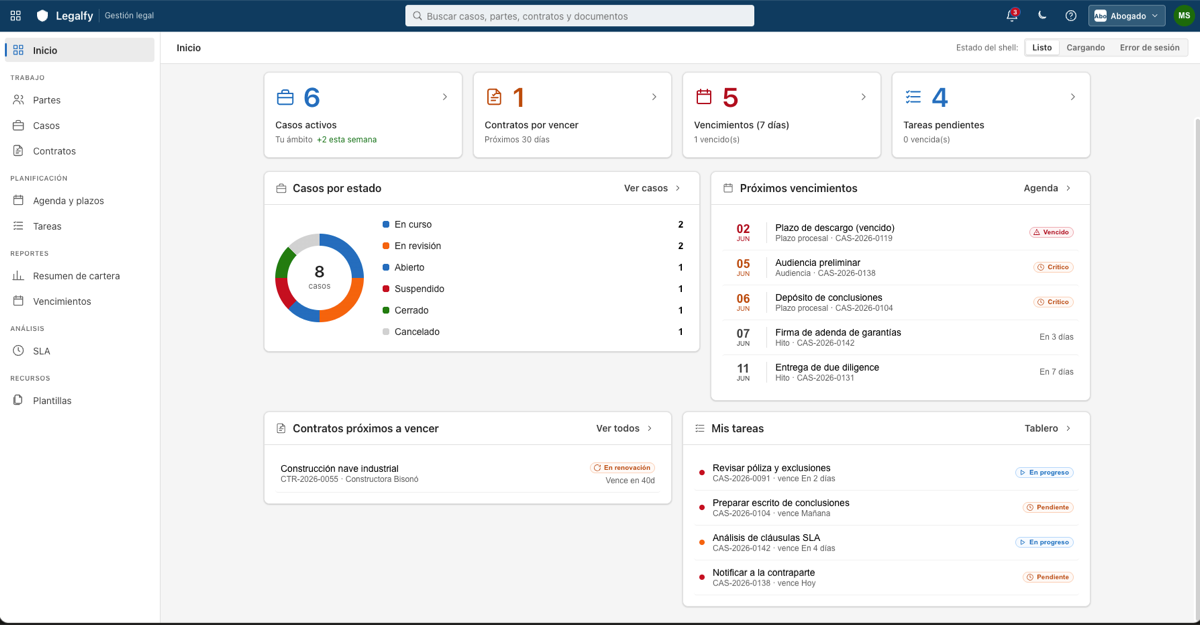Click the briefcase icon in Casos activos card

click(x=285, y=97)
